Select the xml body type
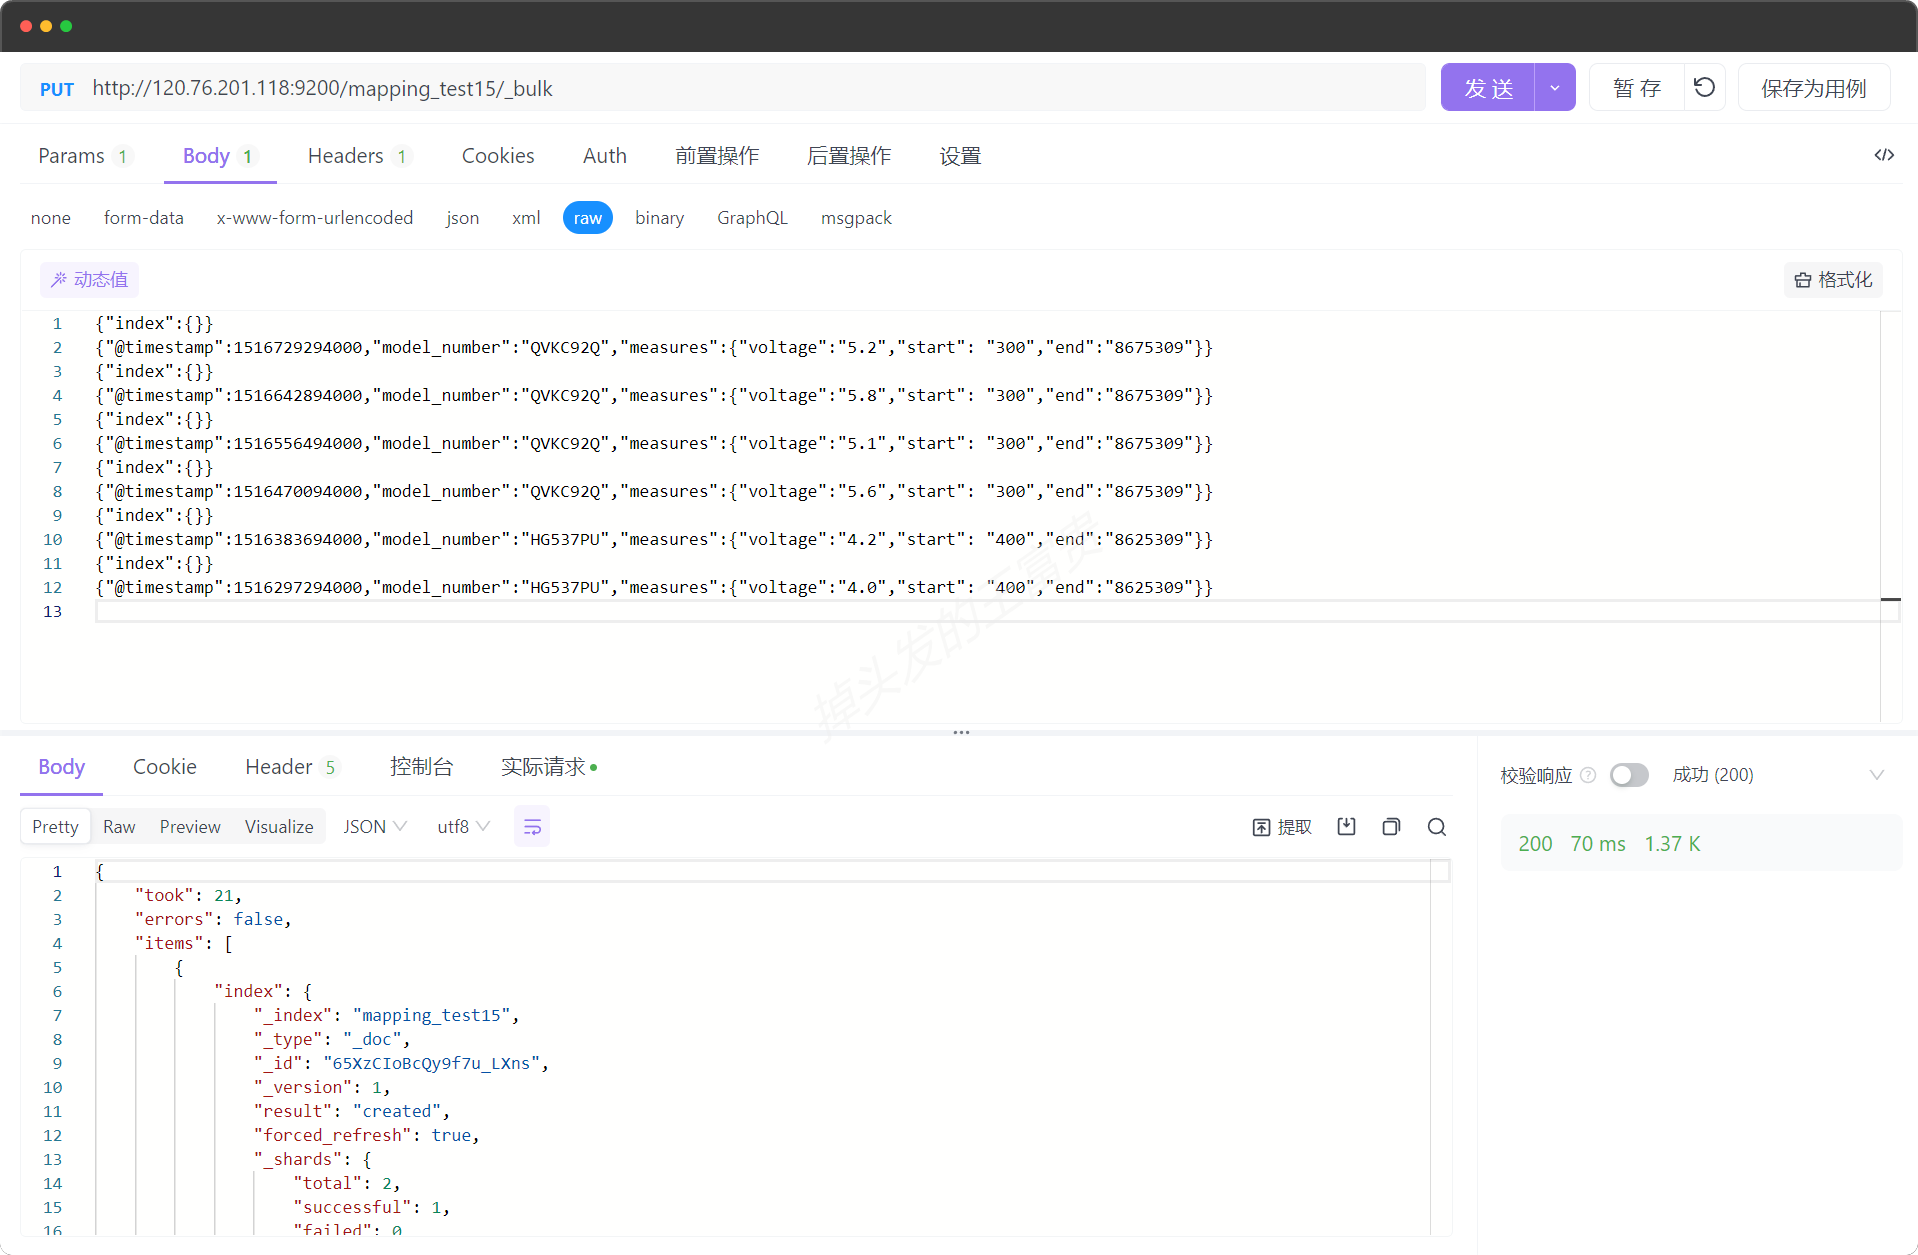Image resolution: width=1918 pixels, height=1255 pixels. tap(526, 218)
